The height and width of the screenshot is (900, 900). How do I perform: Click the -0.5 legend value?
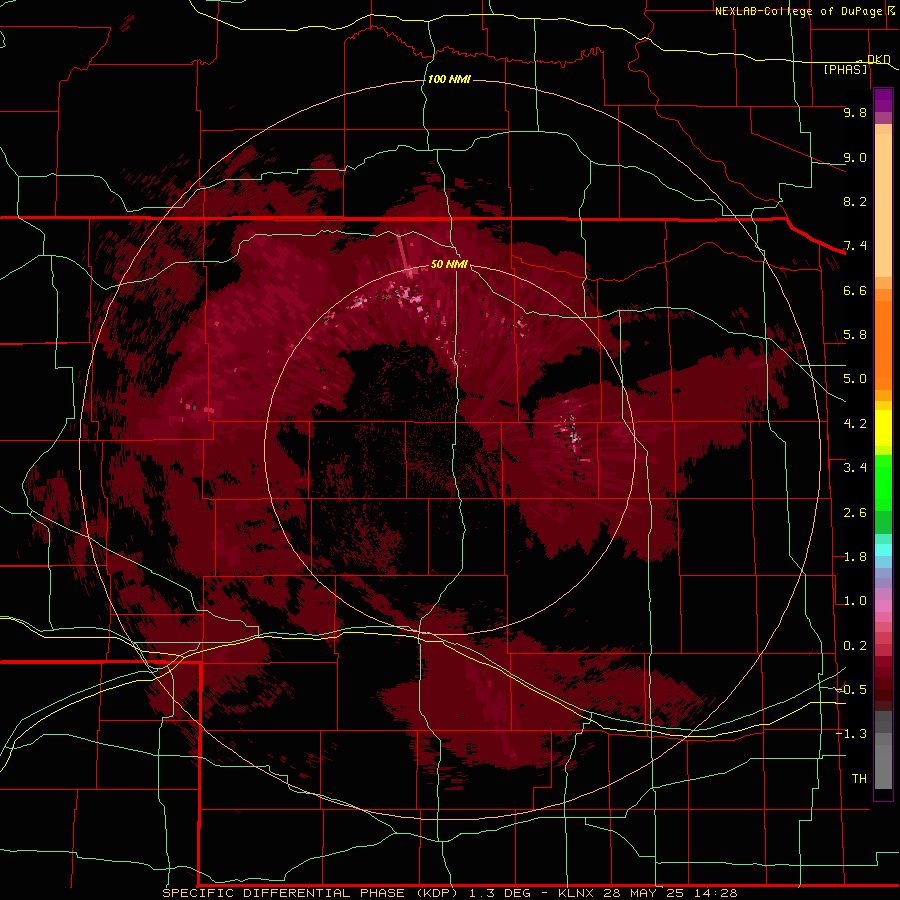[x=851, y=690]
